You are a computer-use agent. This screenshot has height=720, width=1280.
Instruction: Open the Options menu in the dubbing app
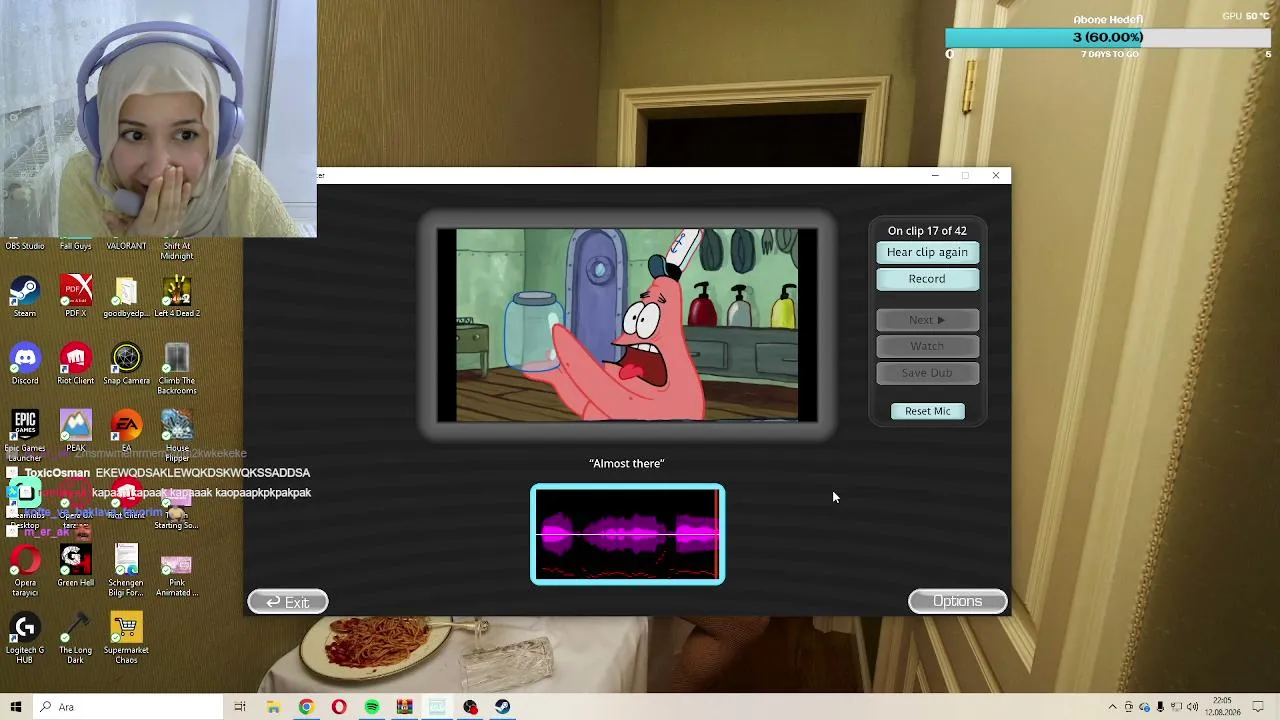click(x=958, y=601)
